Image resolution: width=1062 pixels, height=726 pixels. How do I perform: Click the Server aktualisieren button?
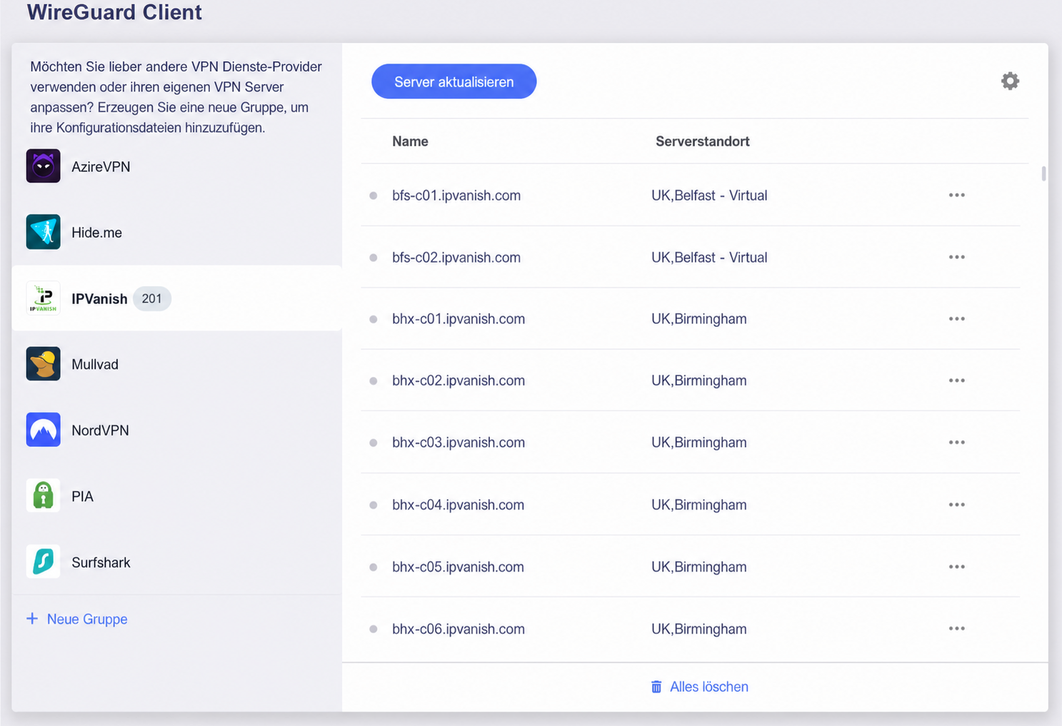[454, 81]
